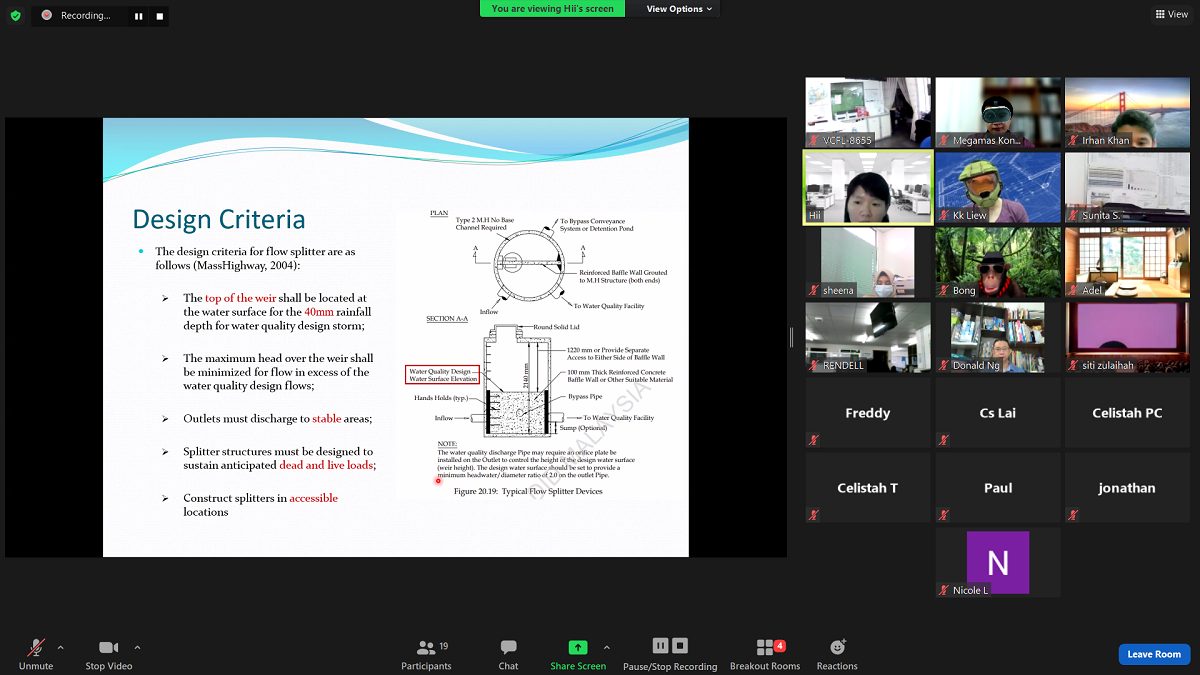Viewport: 1200px width, 675px height.
Task: Click muted mic icon on jonathan's tile
Action: click(1073, 515)
